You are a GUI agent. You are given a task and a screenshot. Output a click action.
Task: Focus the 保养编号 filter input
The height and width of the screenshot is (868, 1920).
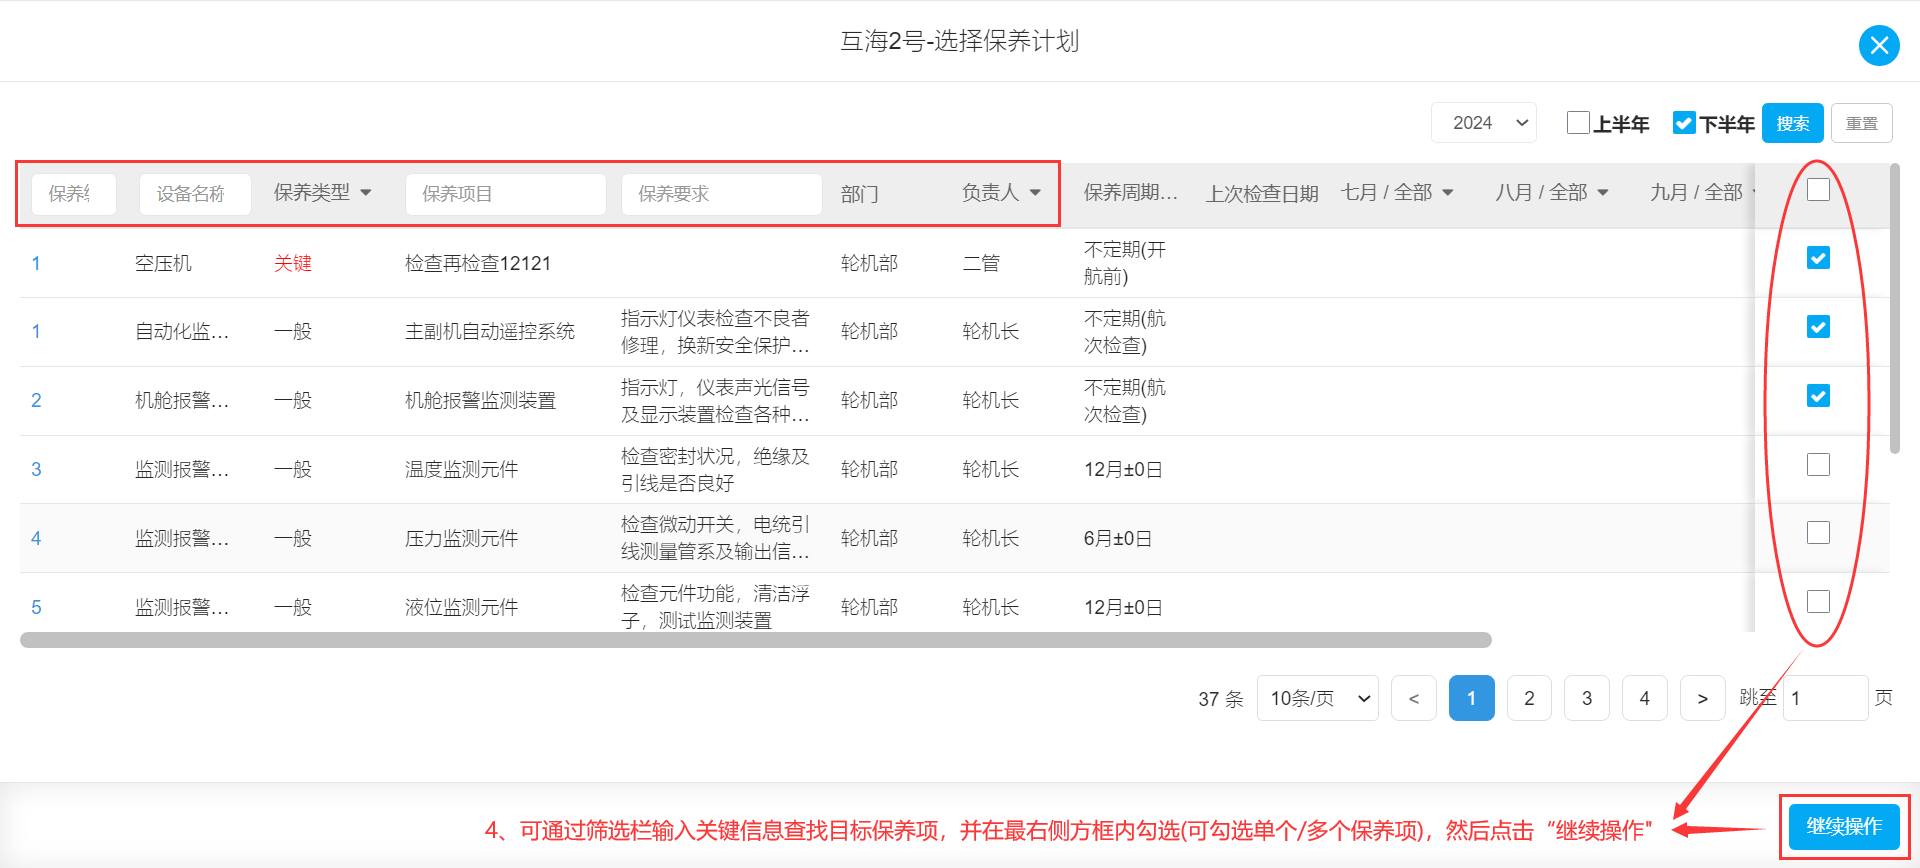[74, 194]
